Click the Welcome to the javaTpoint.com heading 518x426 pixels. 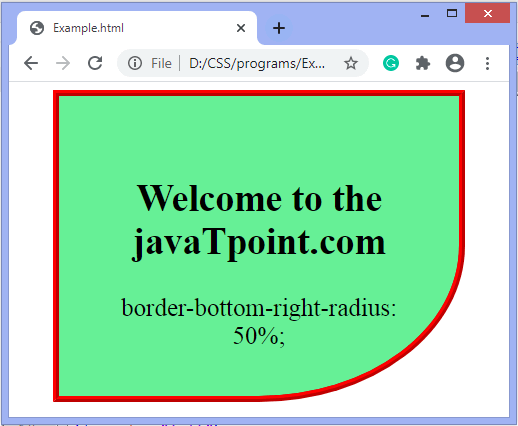[259, 220]
